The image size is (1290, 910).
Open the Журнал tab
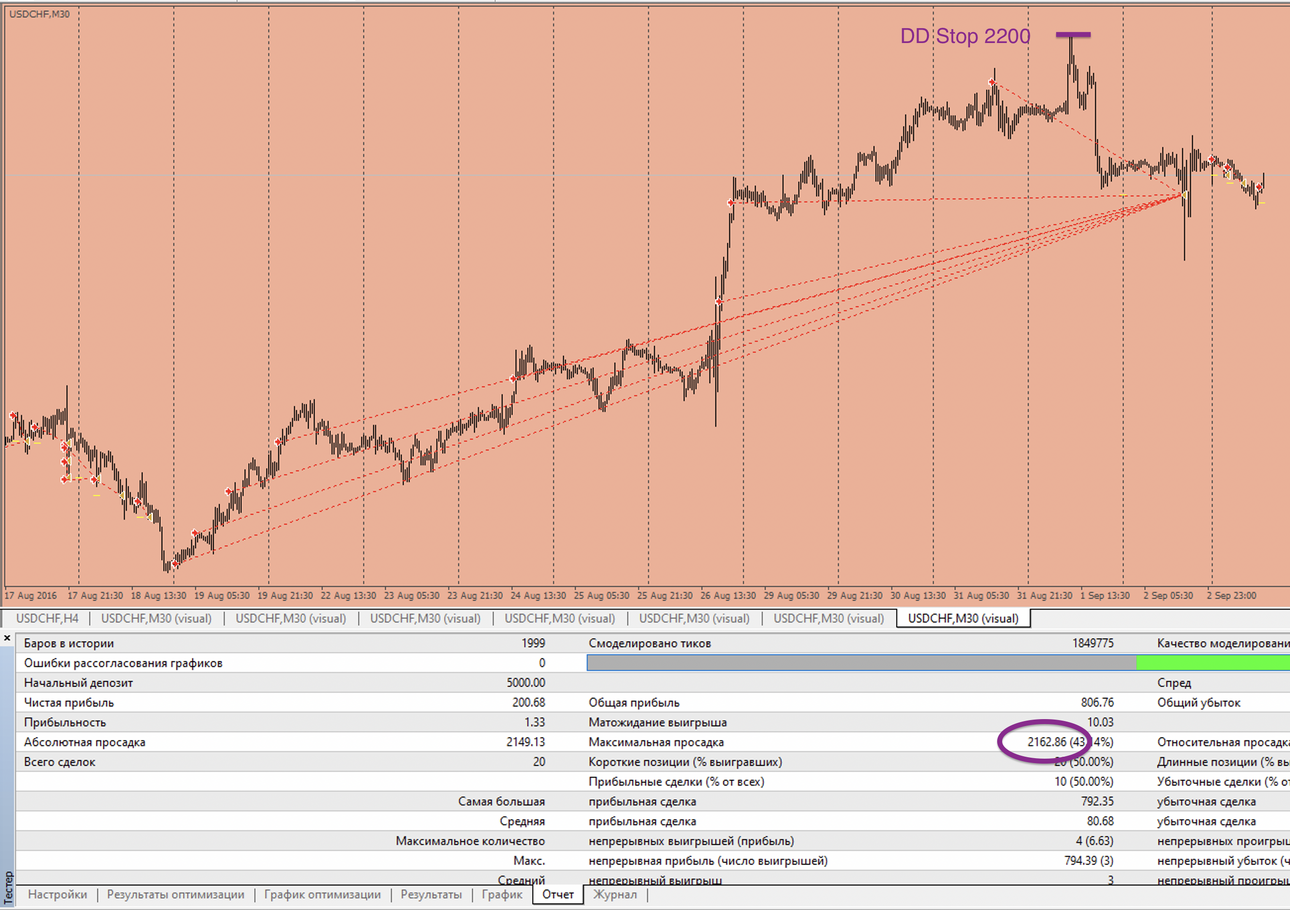tap(614, 894)
